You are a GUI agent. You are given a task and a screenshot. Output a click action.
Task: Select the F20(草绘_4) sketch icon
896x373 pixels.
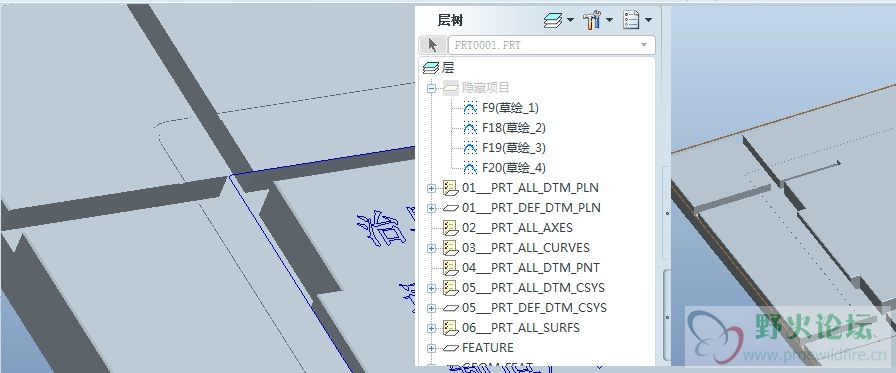(470, 168)
